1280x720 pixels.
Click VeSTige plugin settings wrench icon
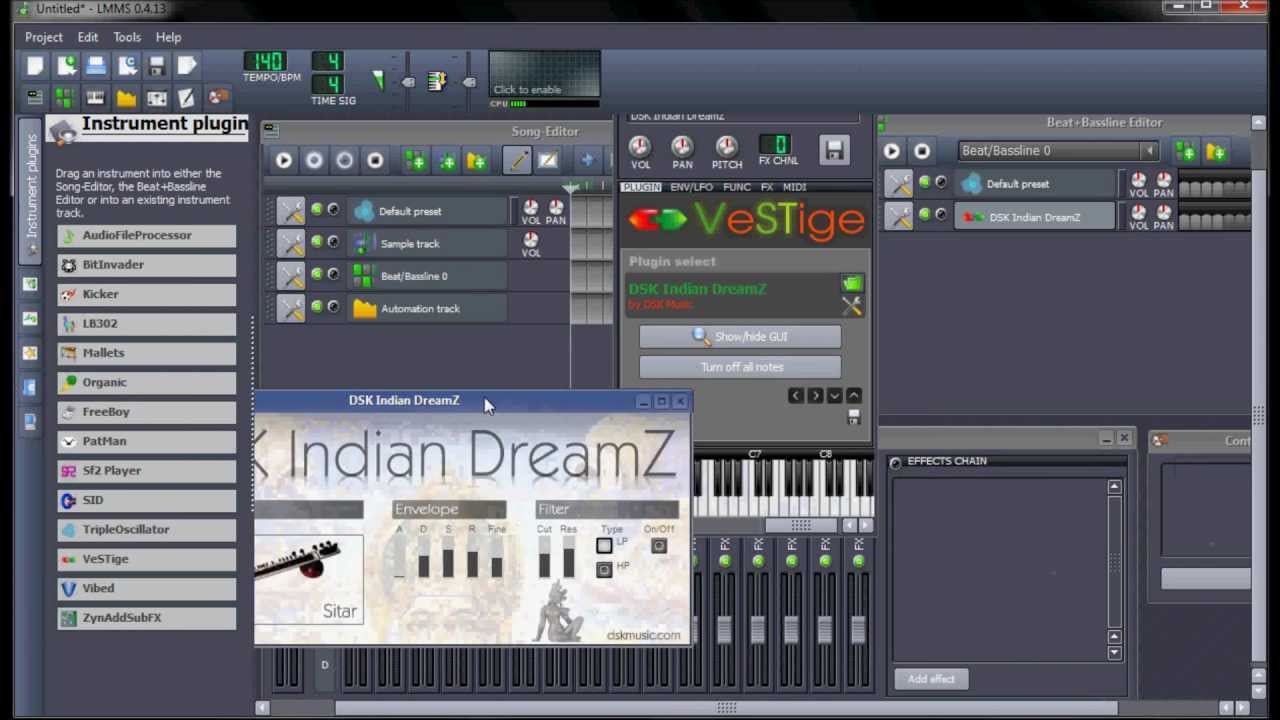pyautogui.click(x=852, y=307)
